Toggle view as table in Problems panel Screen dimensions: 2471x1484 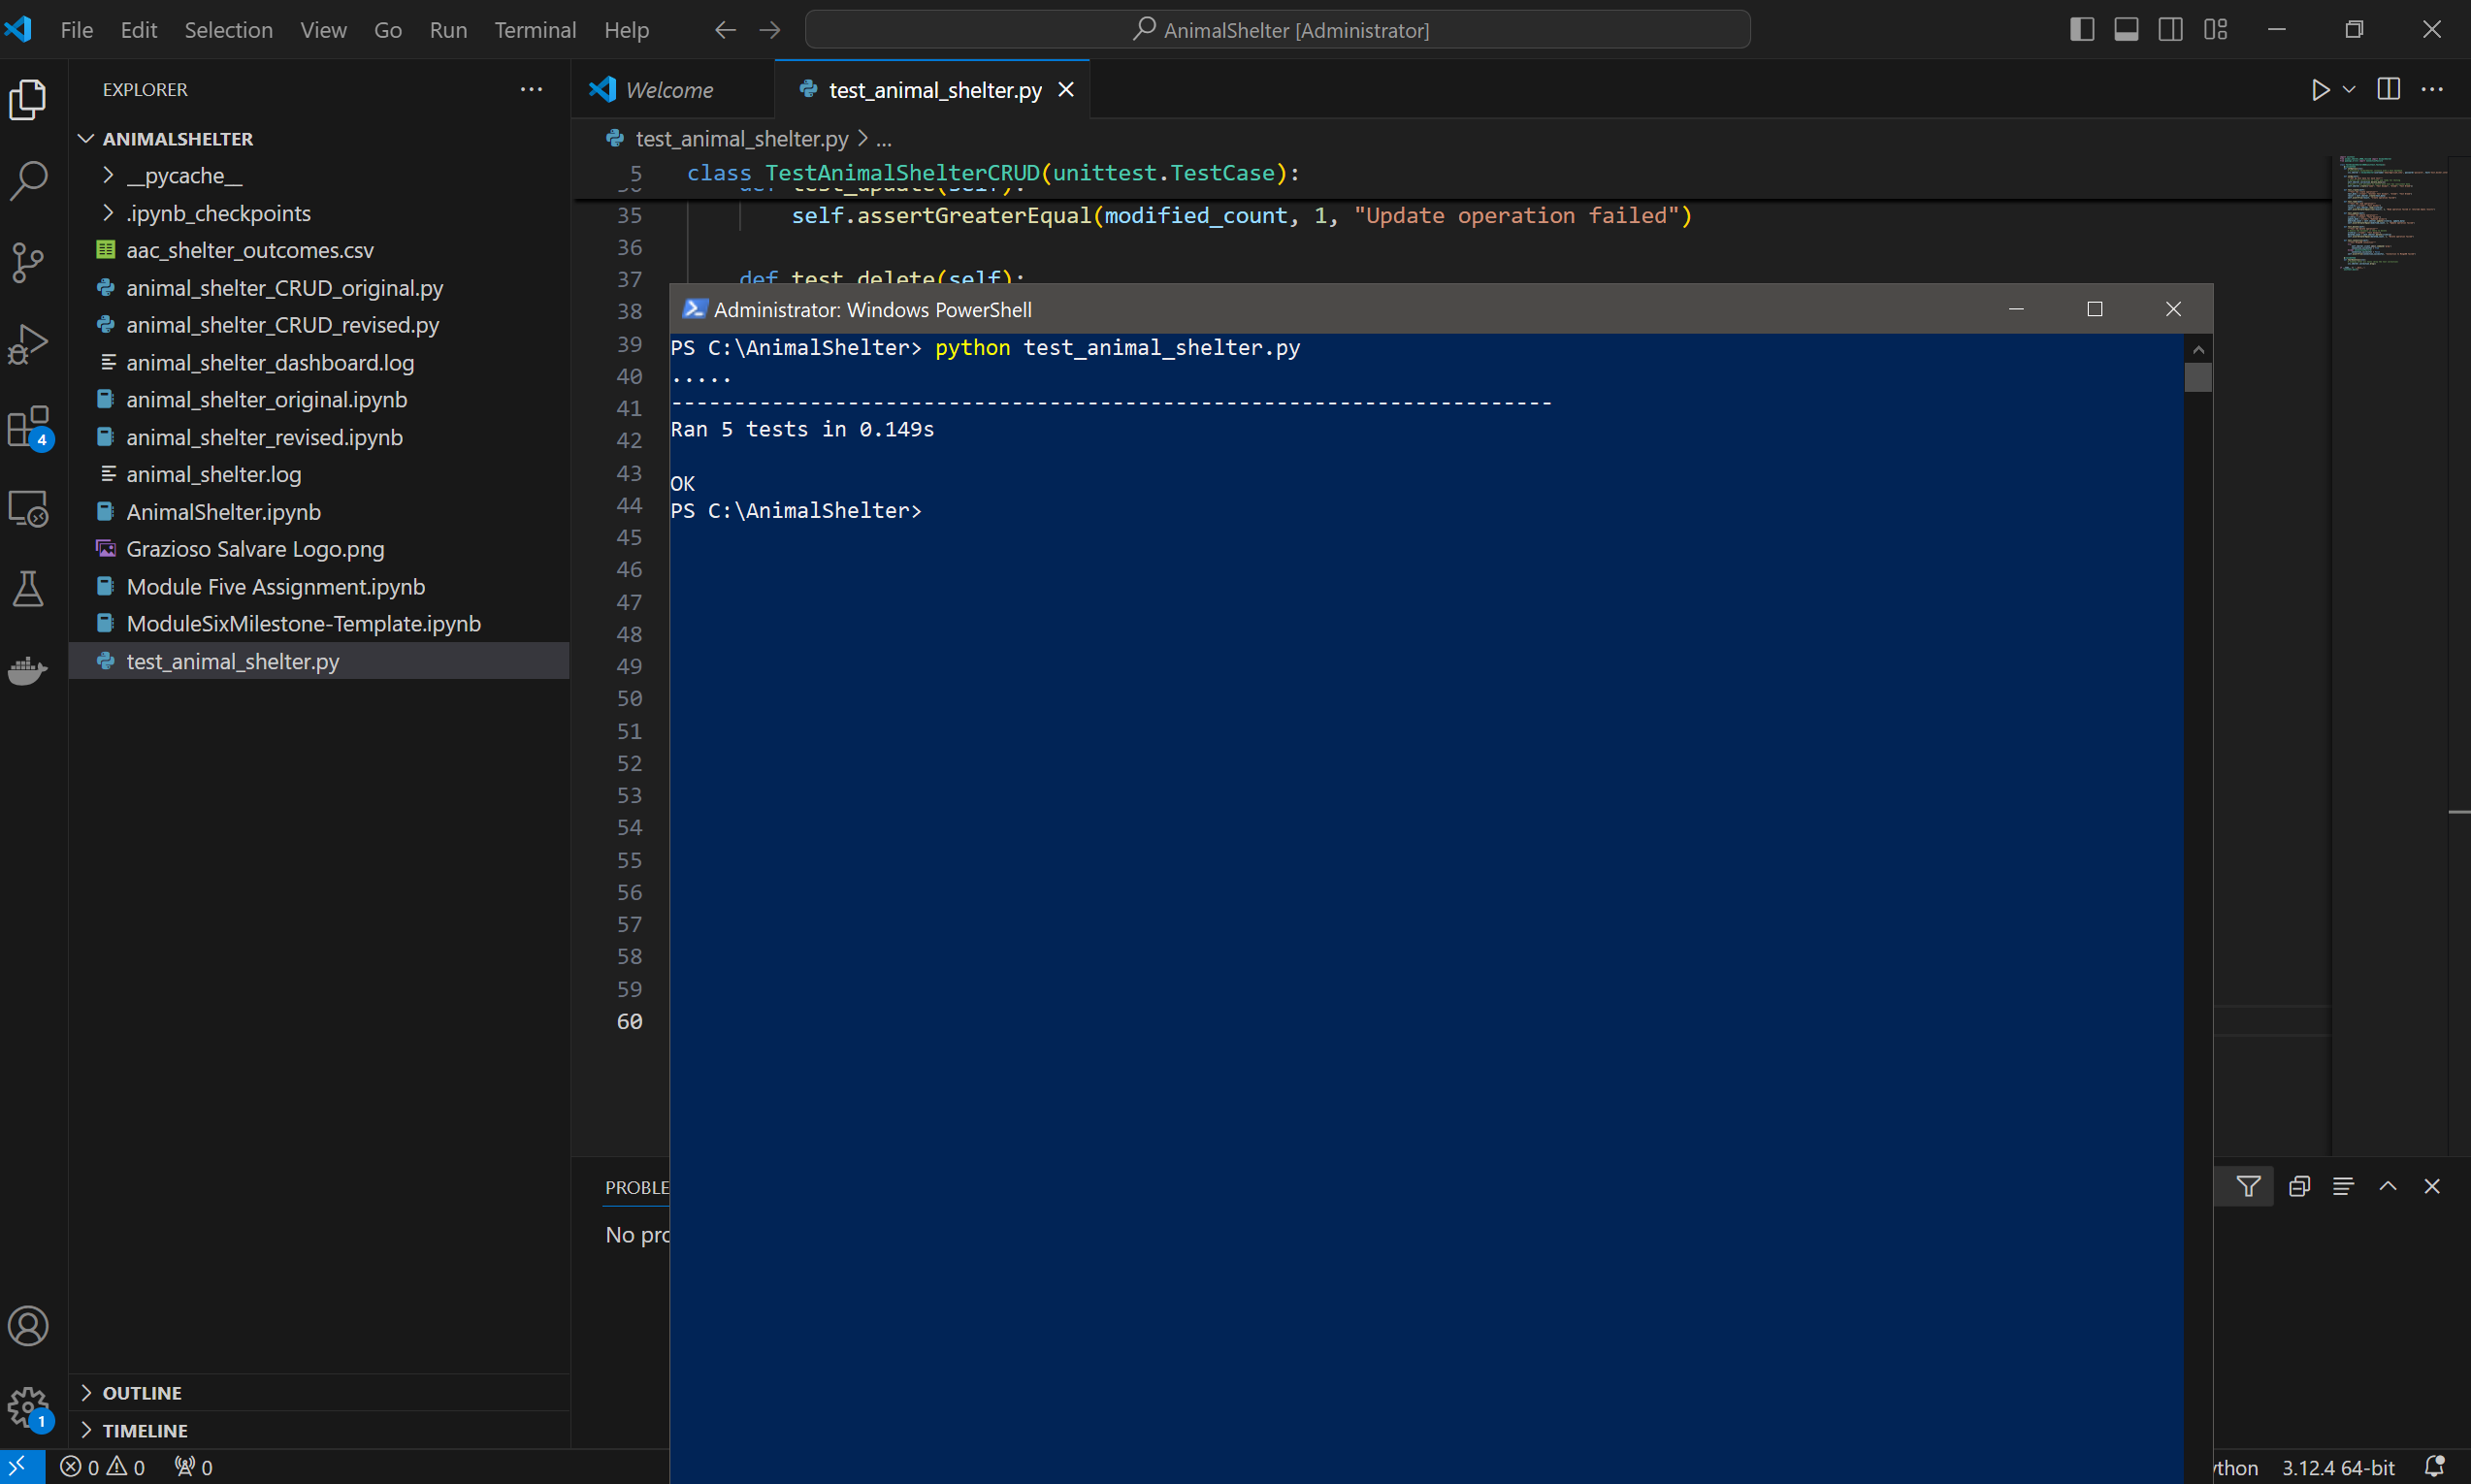click(x=2343, y=1187)
